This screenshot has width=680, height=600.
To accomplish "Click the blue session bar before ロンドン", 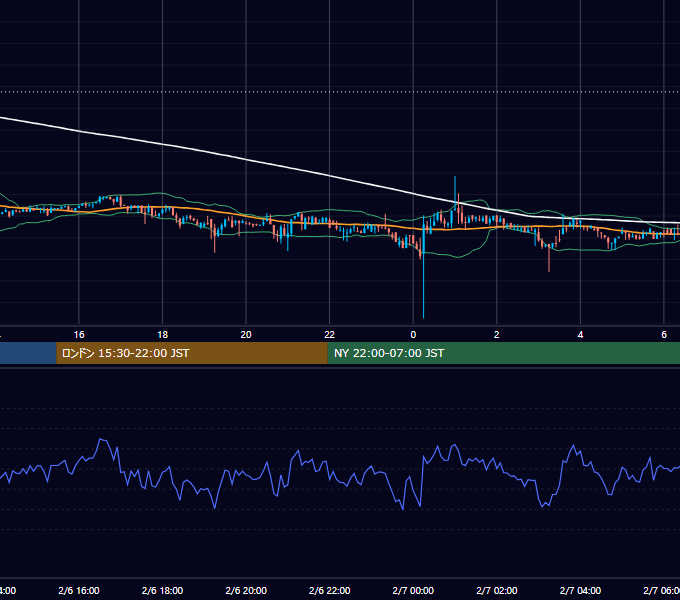I will point(28,353).
